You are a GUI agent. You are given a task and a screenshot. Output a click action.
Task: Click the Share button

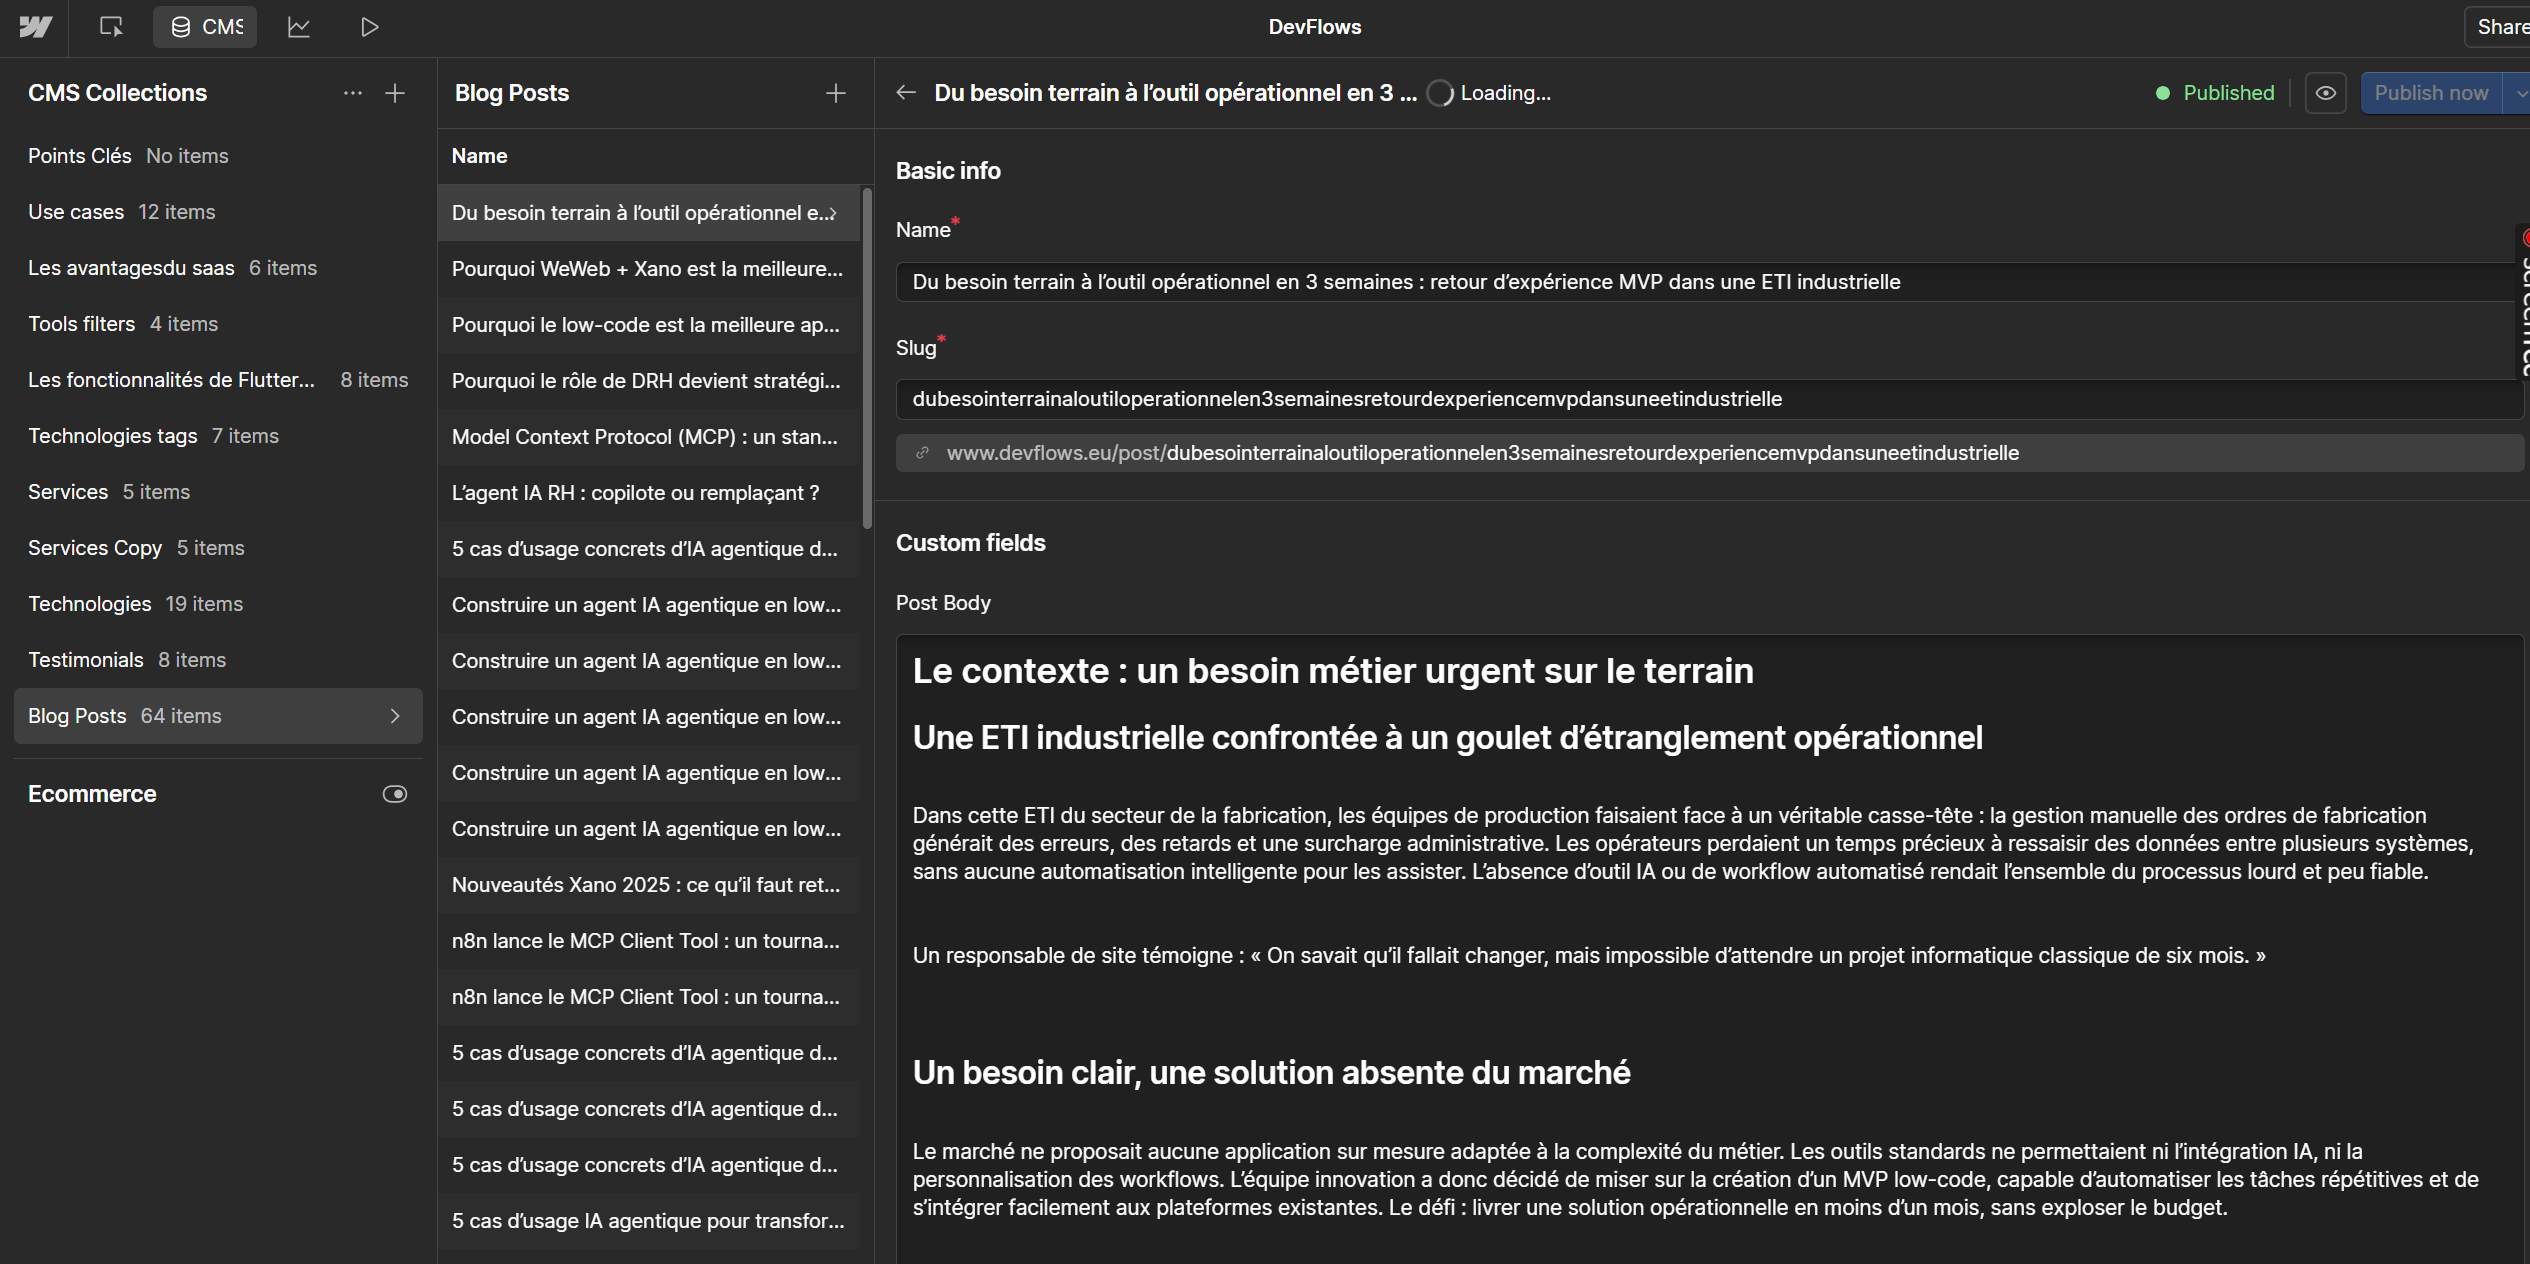point(2500,27)
